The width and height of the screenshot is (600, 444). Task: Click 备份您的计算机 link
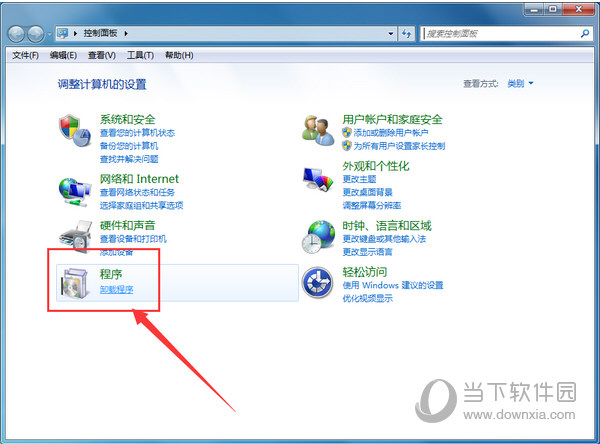click(129, 146)
